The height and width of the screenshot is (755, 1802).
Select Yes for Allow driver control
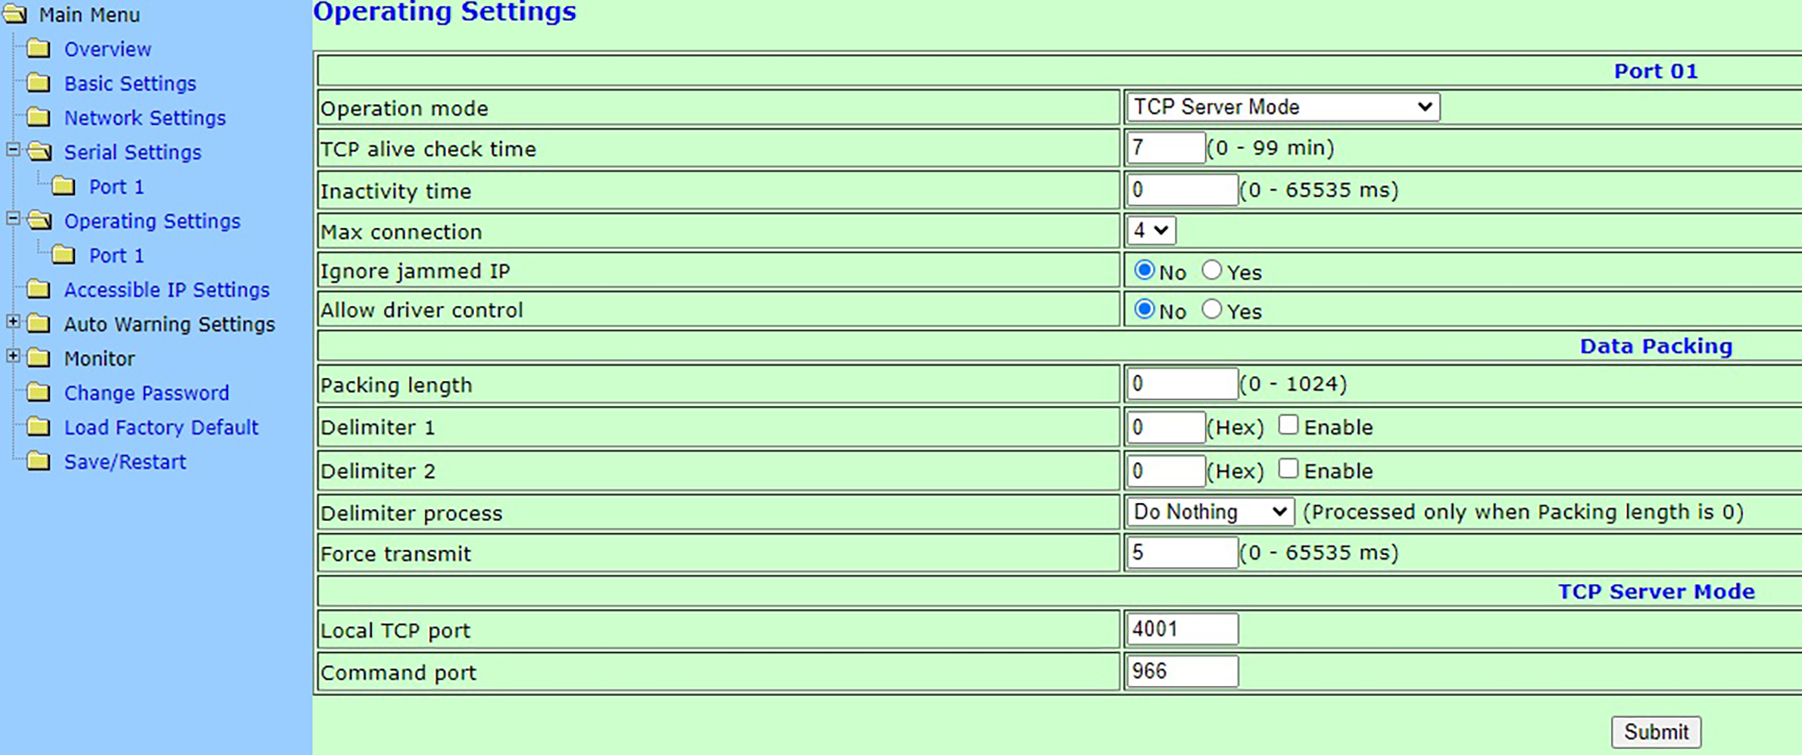click(x=1212, y=310)
